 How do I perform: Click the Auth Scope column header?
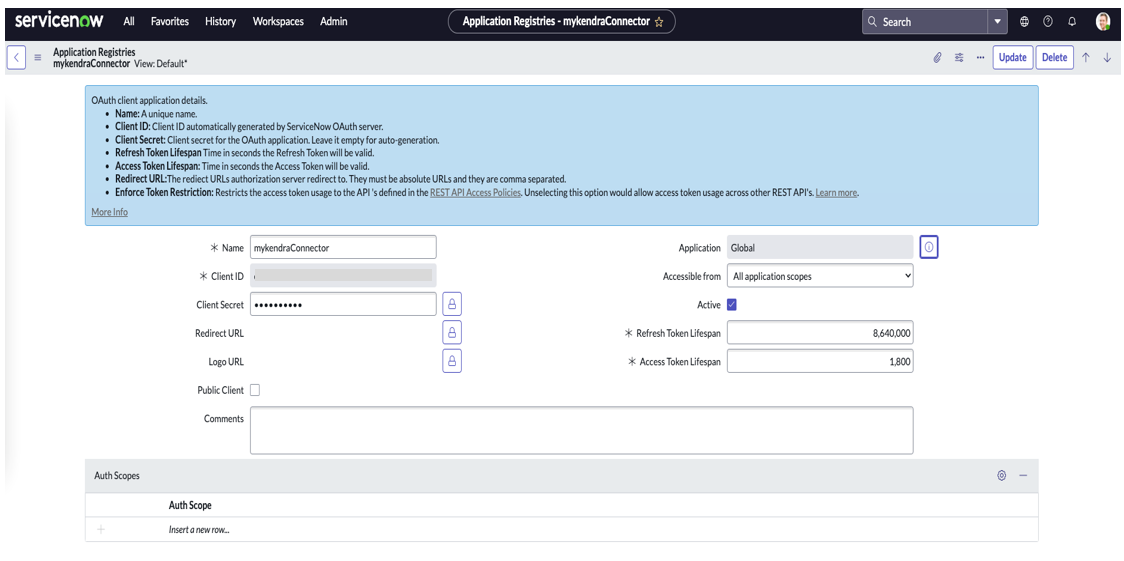[x=190, y=505]
